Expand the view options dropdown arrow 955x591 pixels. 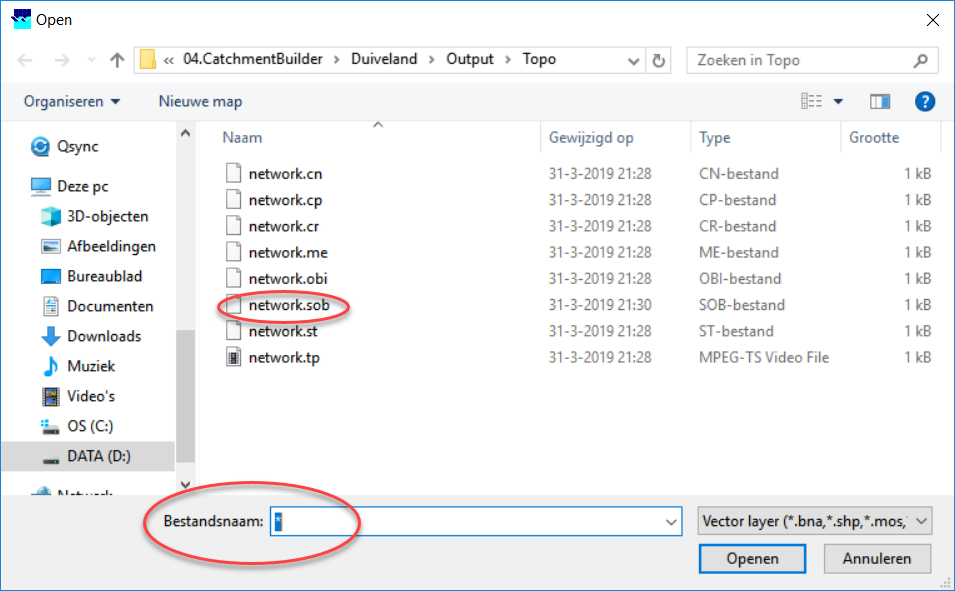click(x=838, y=101)
